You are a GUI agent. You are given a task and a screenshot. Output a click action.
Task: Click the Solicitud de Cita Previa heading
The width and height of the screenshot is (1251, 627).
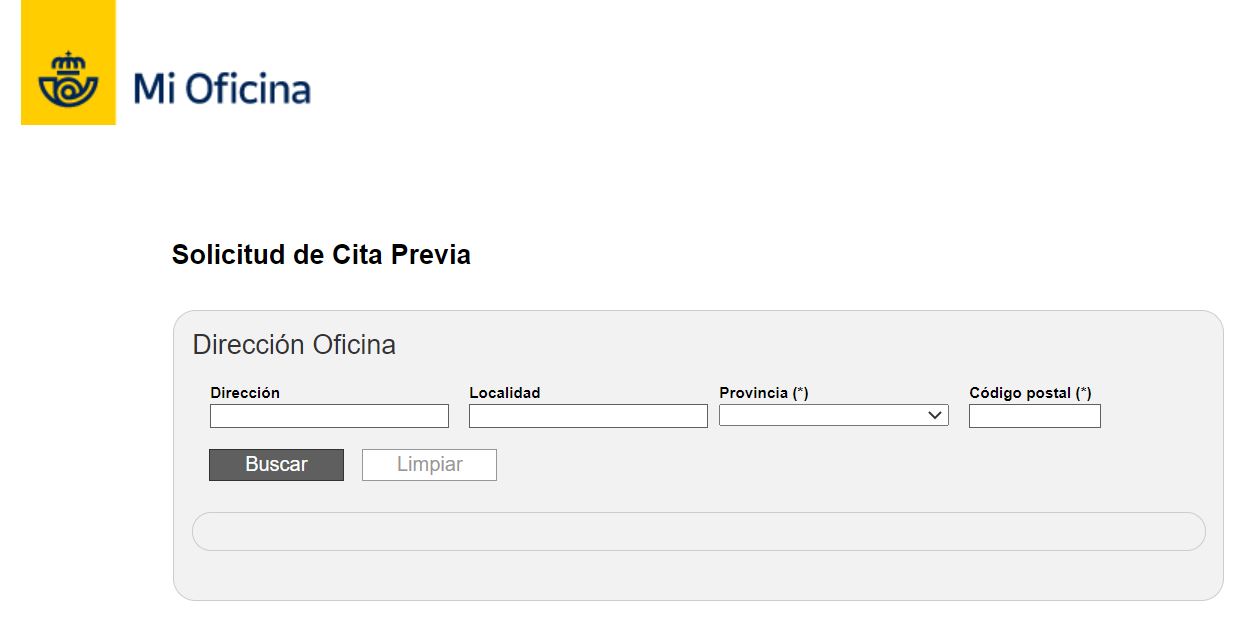pos(321,255)
